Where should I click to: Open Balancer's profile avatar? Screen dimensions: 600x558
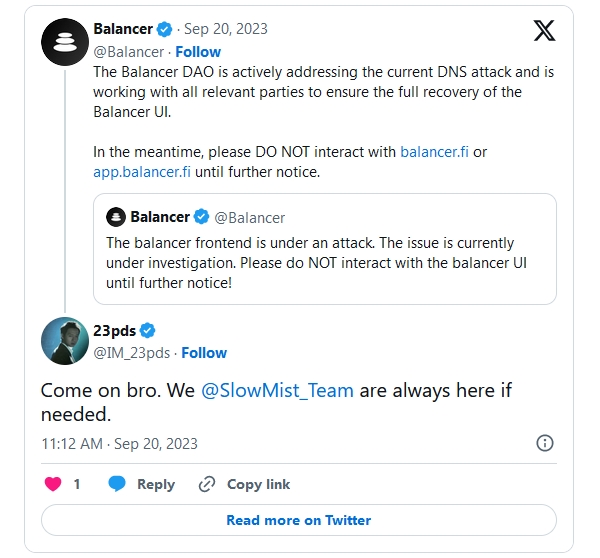(x=65, y=41)
